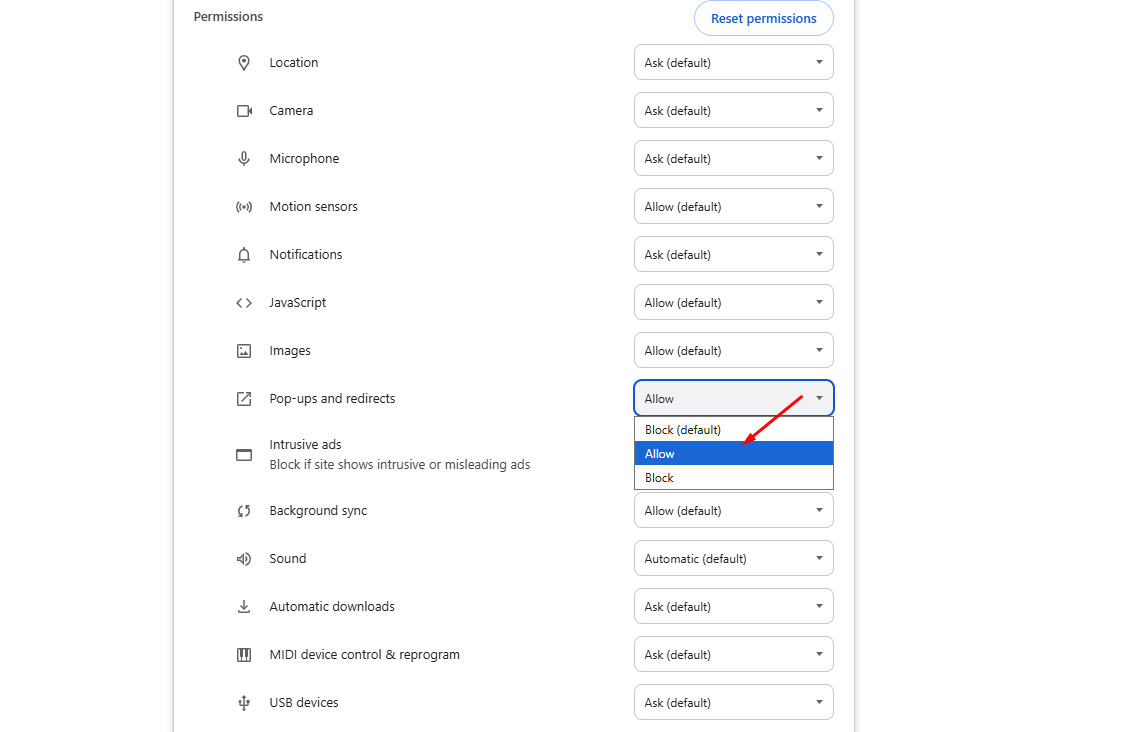1139x732 pixels.
Task: Click the Background sync icon
Action: 243,510
